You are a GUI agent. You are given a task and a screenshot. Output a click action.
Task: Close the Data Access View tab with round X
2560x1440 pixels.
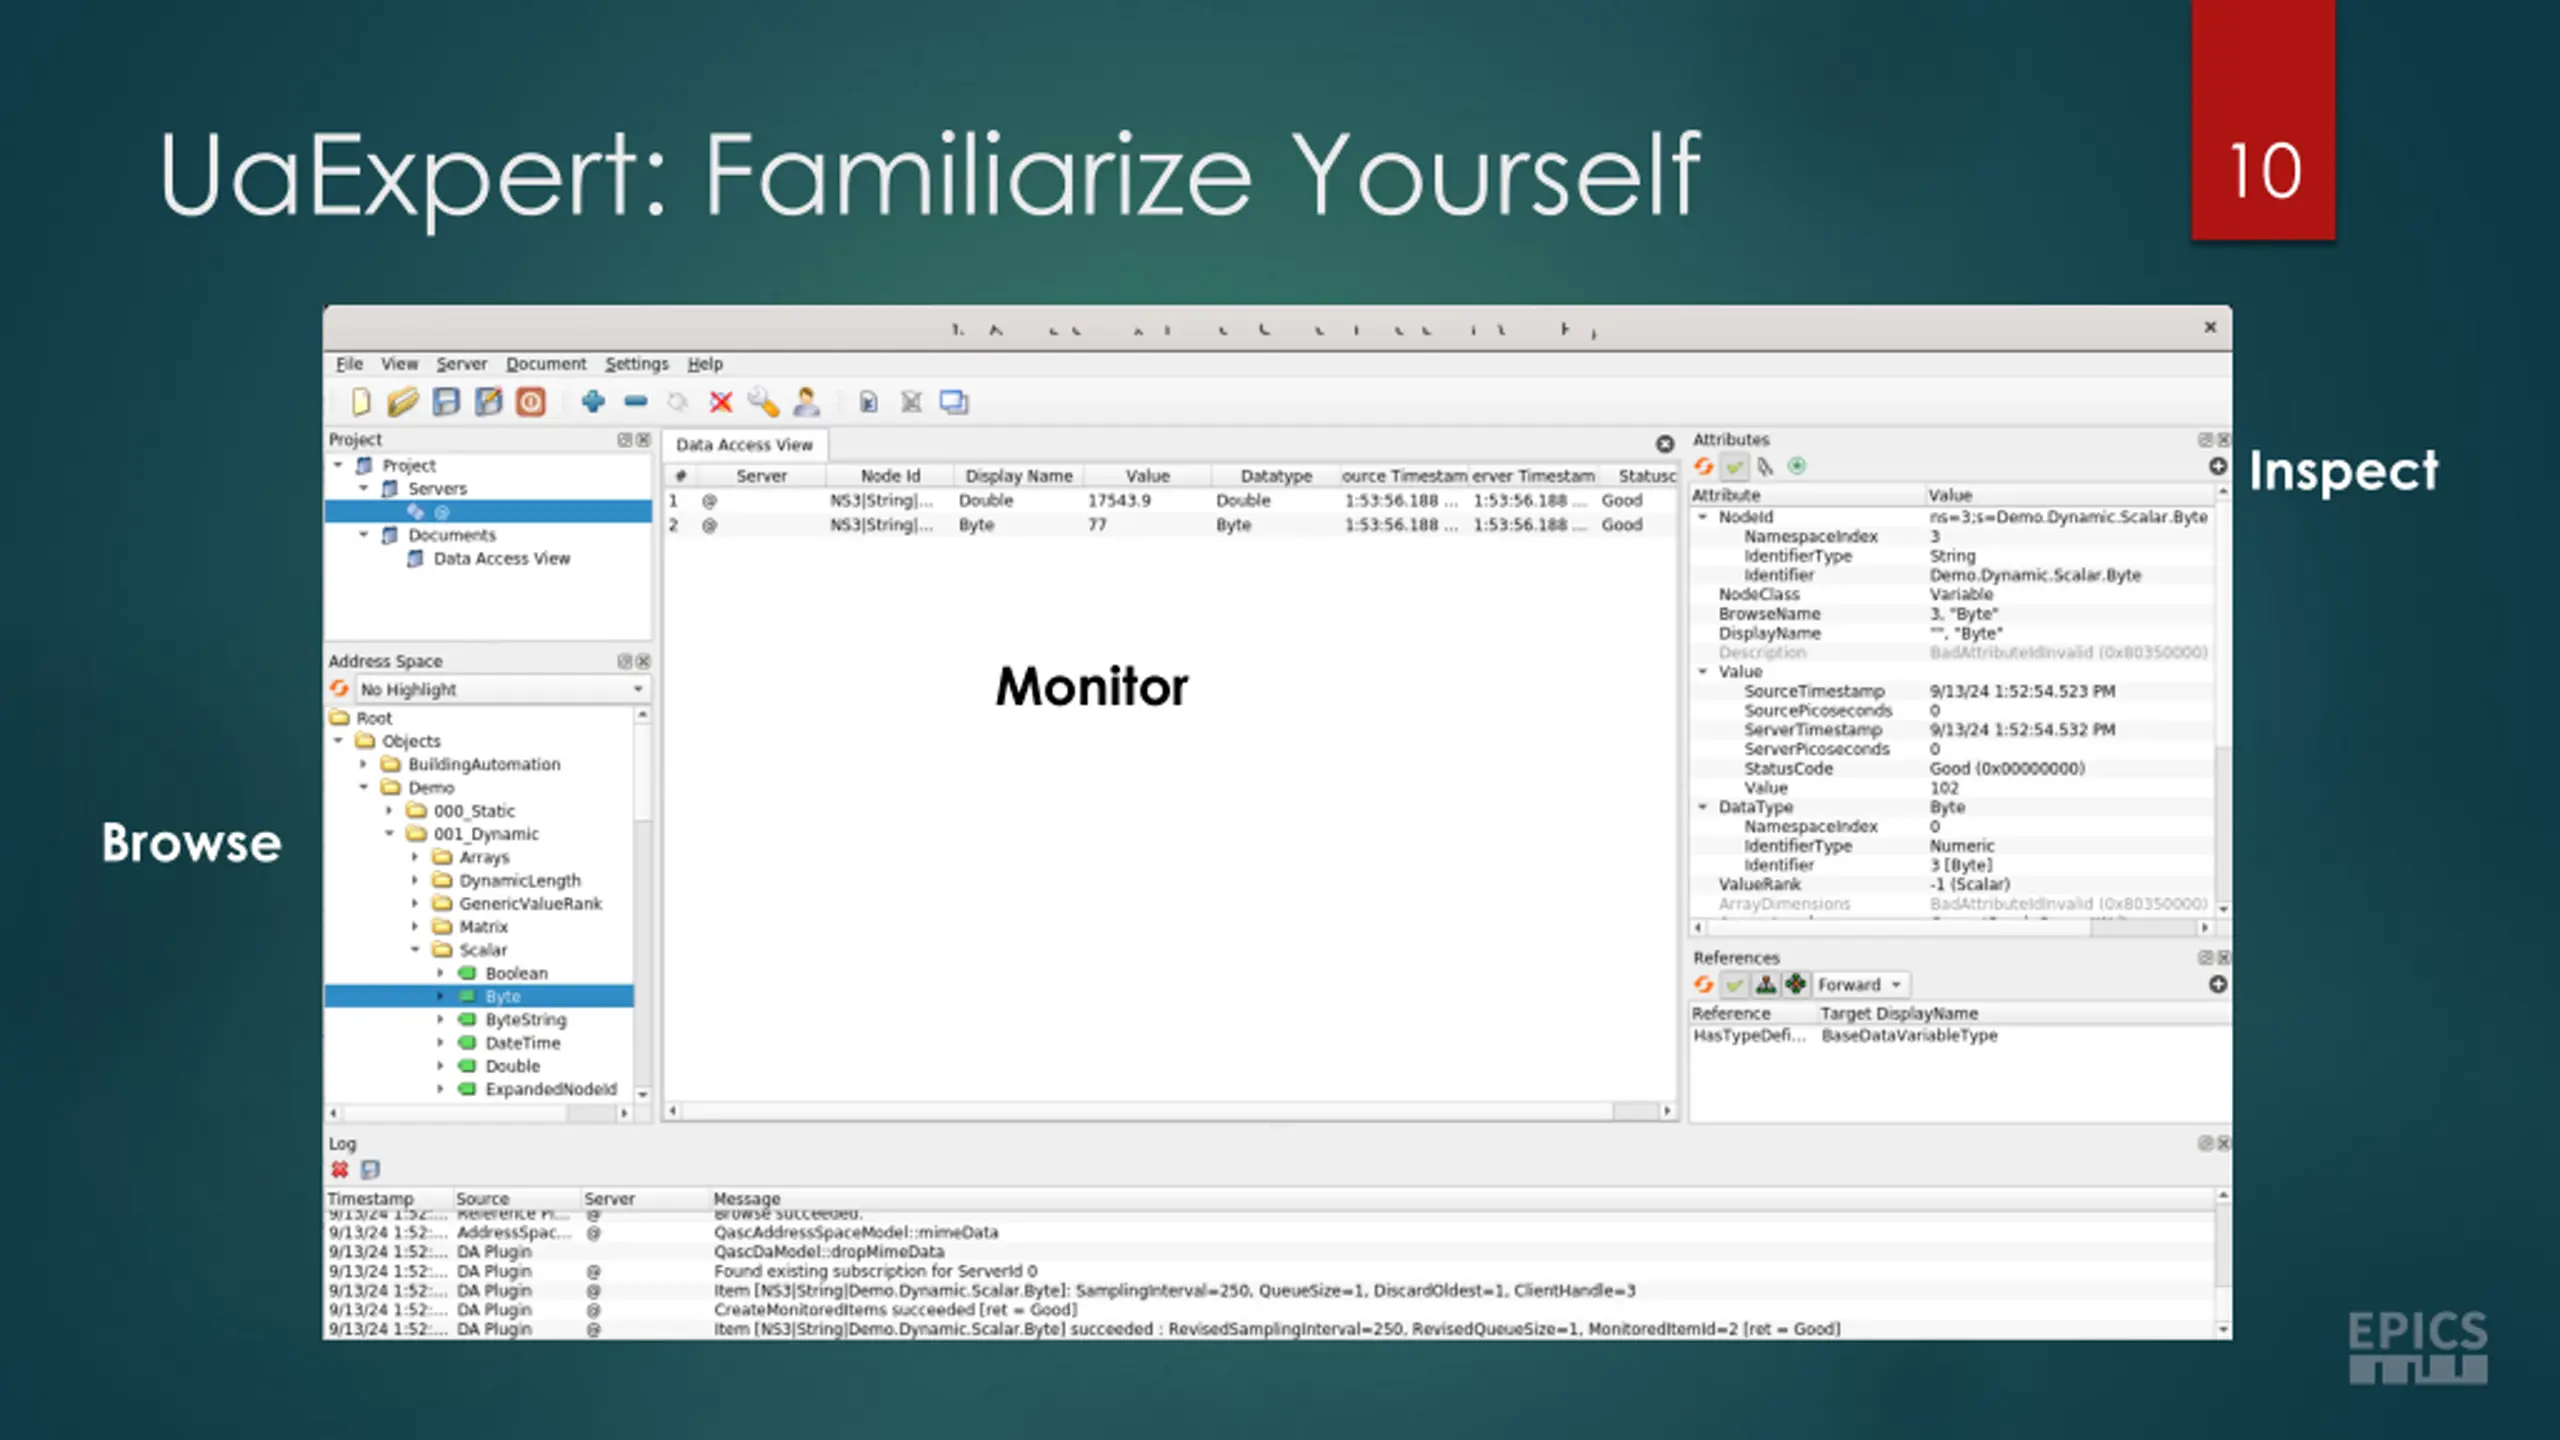click(1665, 444)
